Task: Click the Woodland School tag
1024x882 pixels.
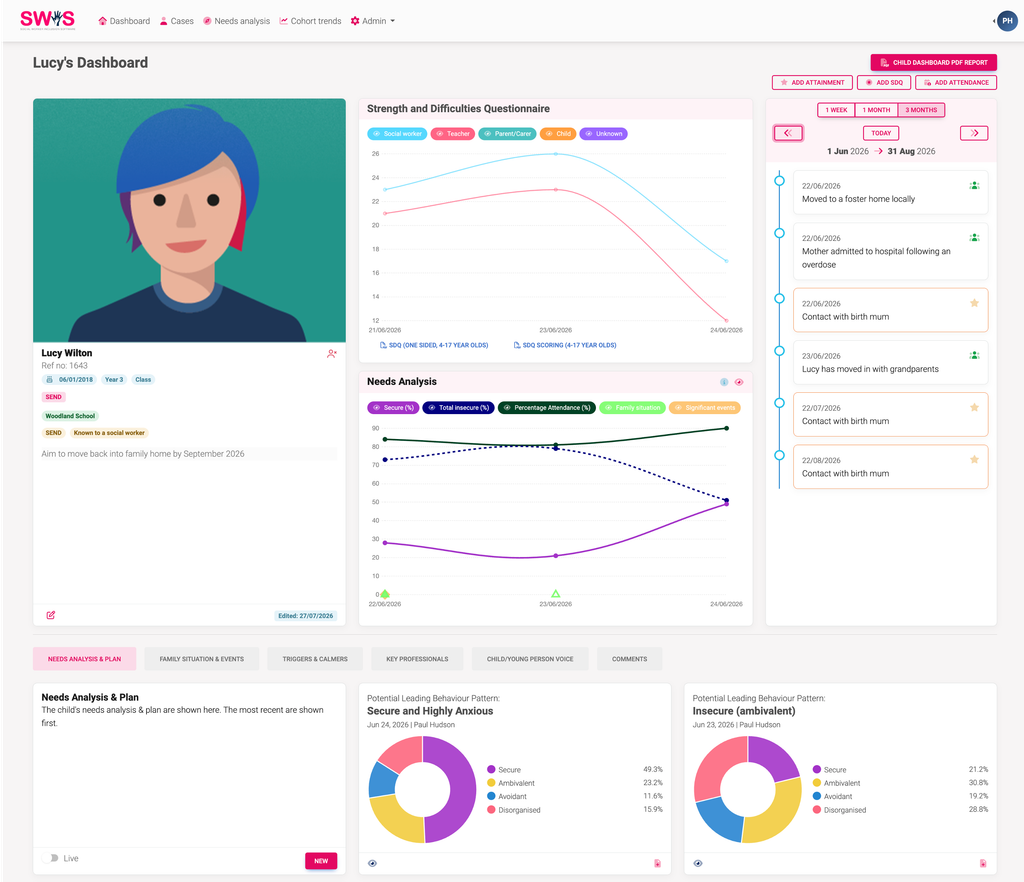Action: (x=70, y=416)
